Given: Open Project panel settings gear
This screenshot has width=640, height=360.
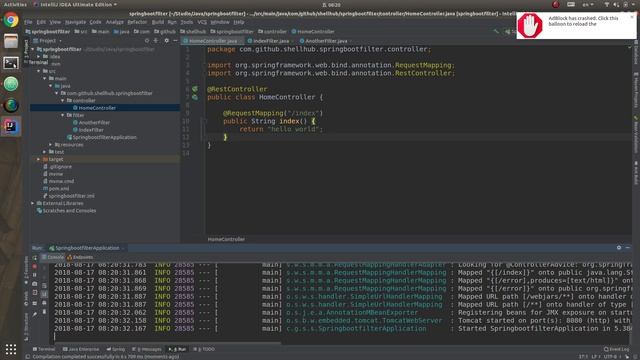Looking at the screenshot, I should tap(167, 41).
